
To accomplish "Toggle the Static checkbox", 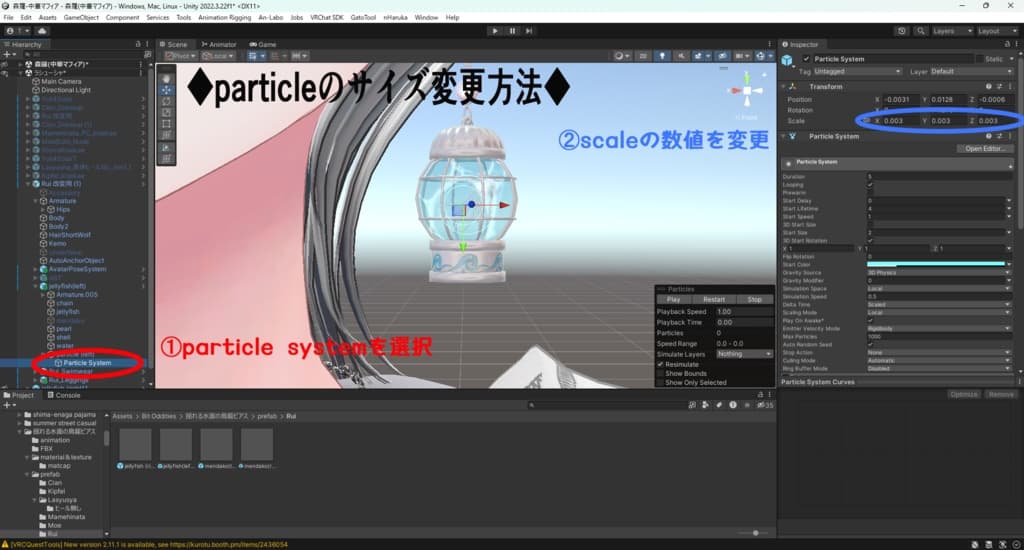I will click(979, 59).
